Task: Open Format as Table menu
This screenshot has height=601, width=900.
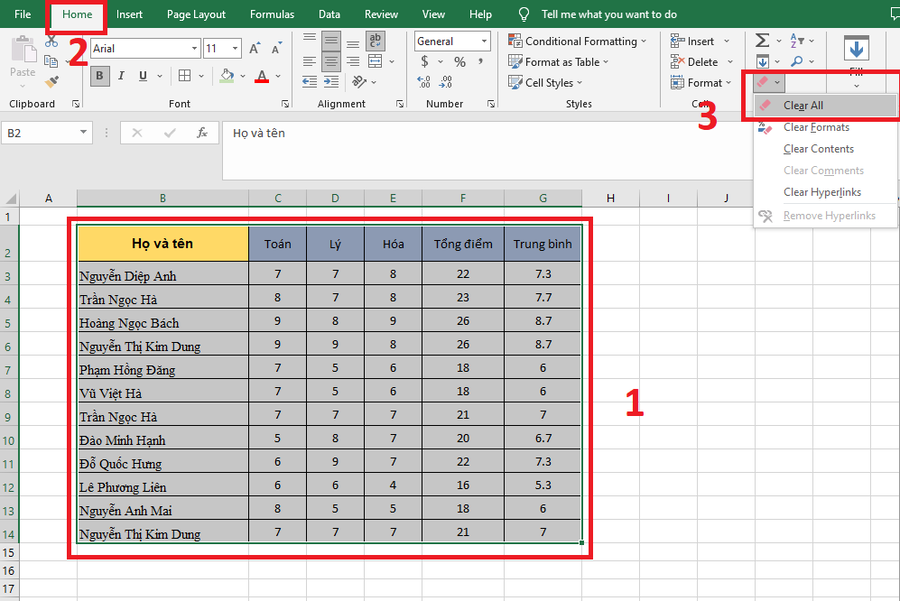Action: [x=558, y=62]
